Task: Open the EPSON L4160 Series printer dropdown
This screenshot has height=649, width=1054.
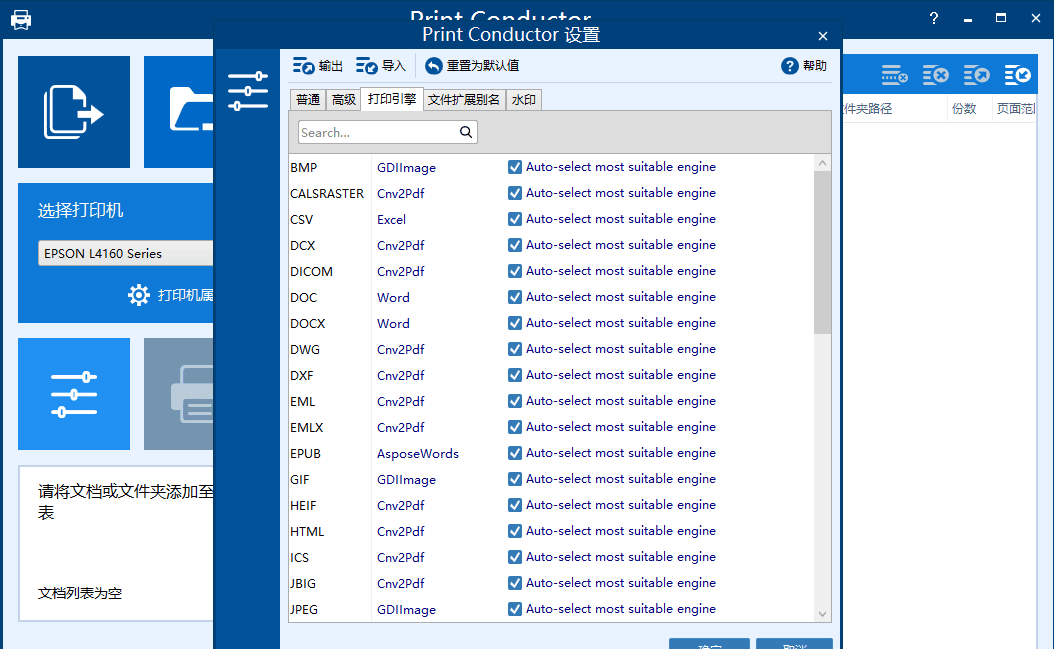Action: (126, 254)
